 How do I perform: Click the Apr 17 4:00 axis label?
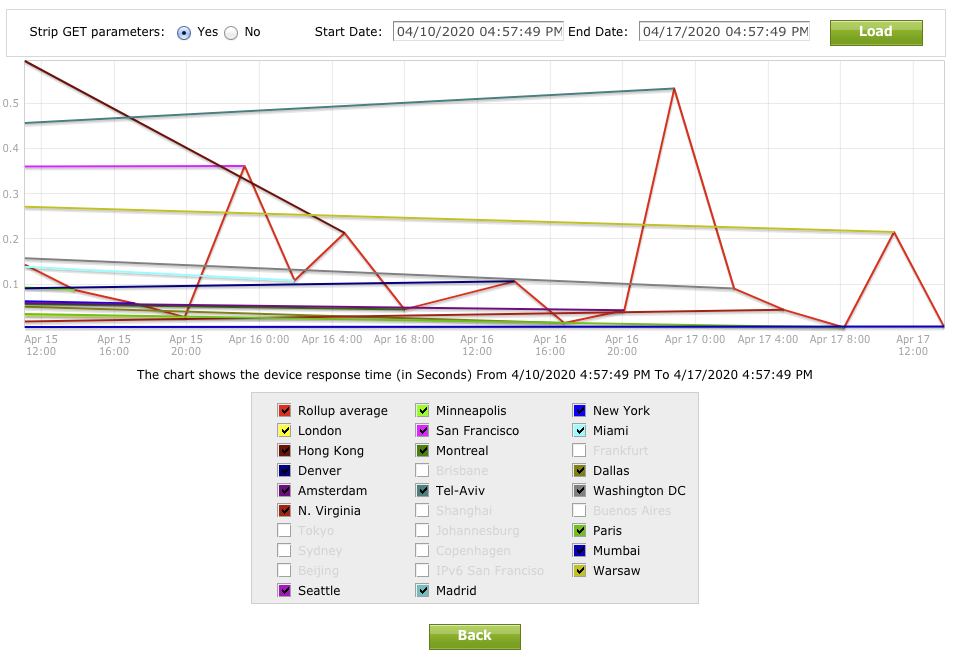[x=768, y=339]
